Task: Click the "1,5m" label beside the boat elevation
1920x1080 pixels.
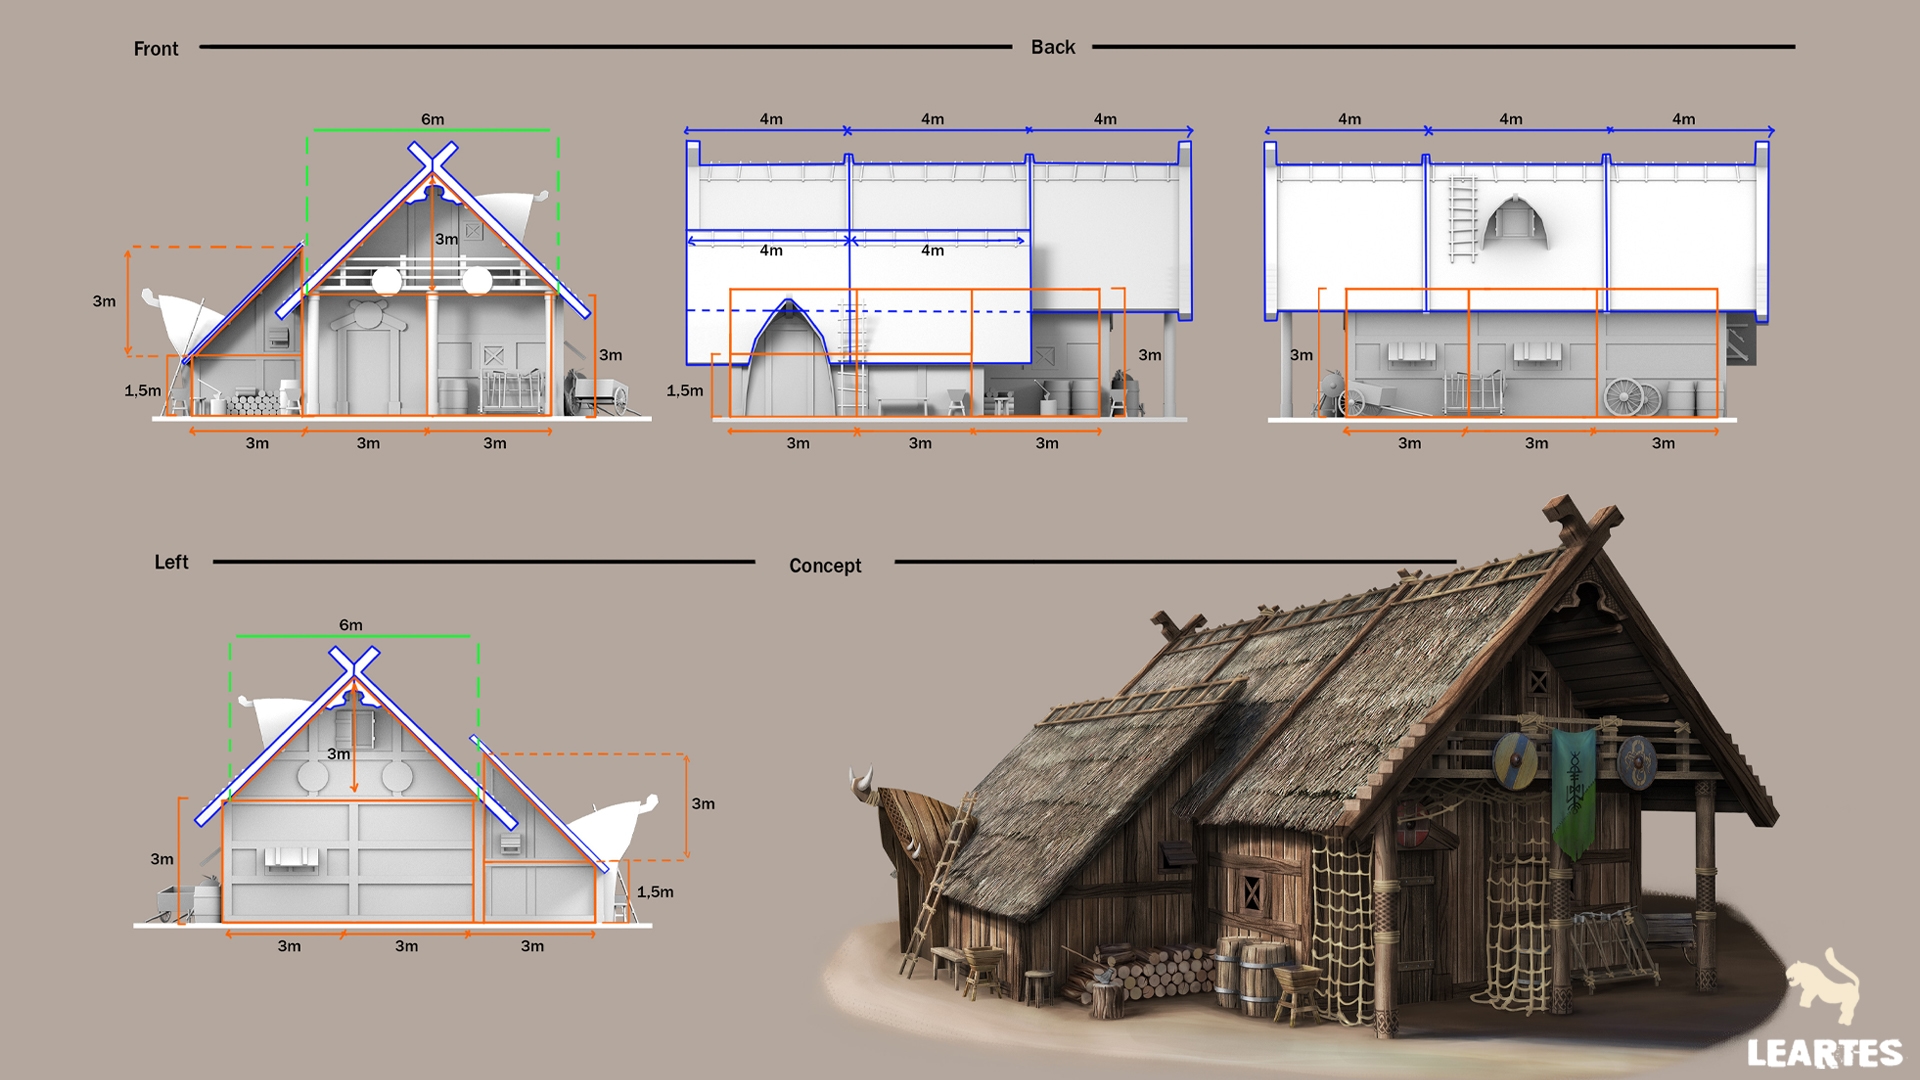Action: [685, 390]
